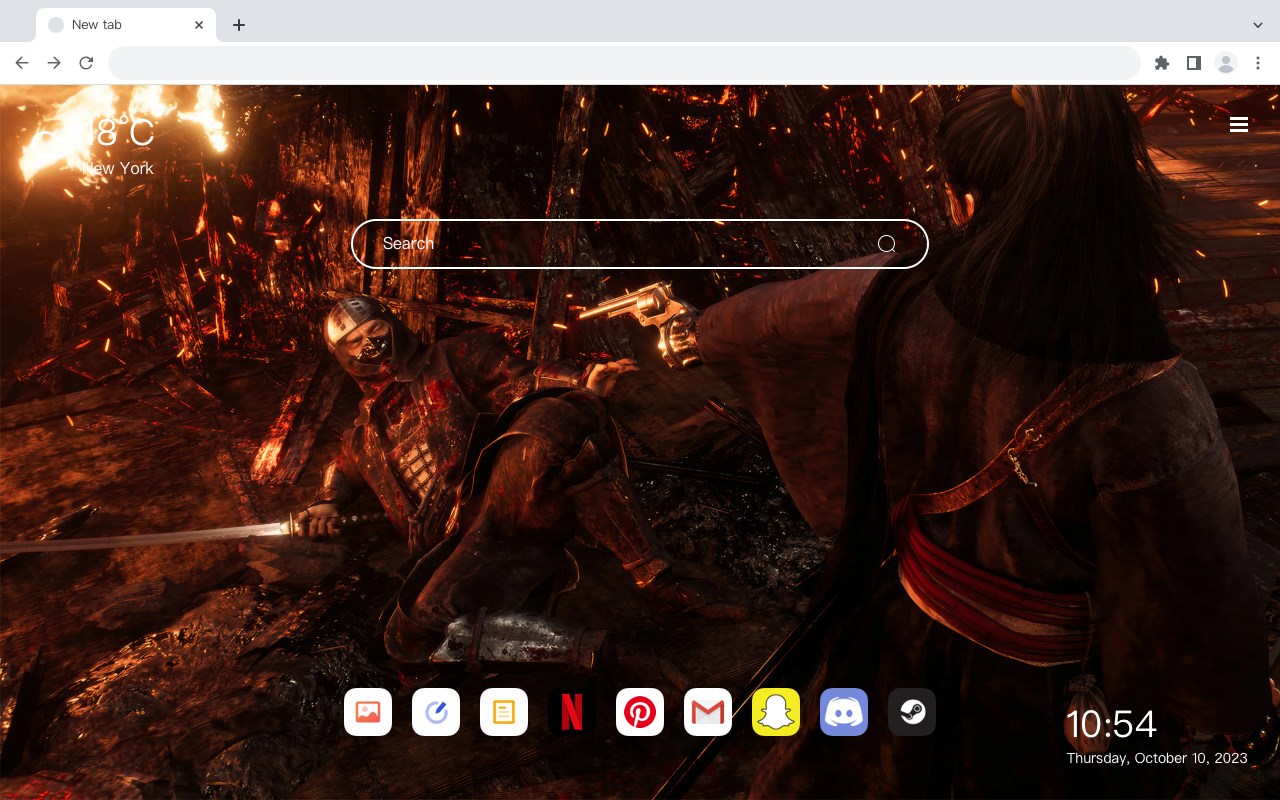The image size is (1280, 800).
Task: Expand the tab search dropdown arrow
Action: tap(1257, 25)
